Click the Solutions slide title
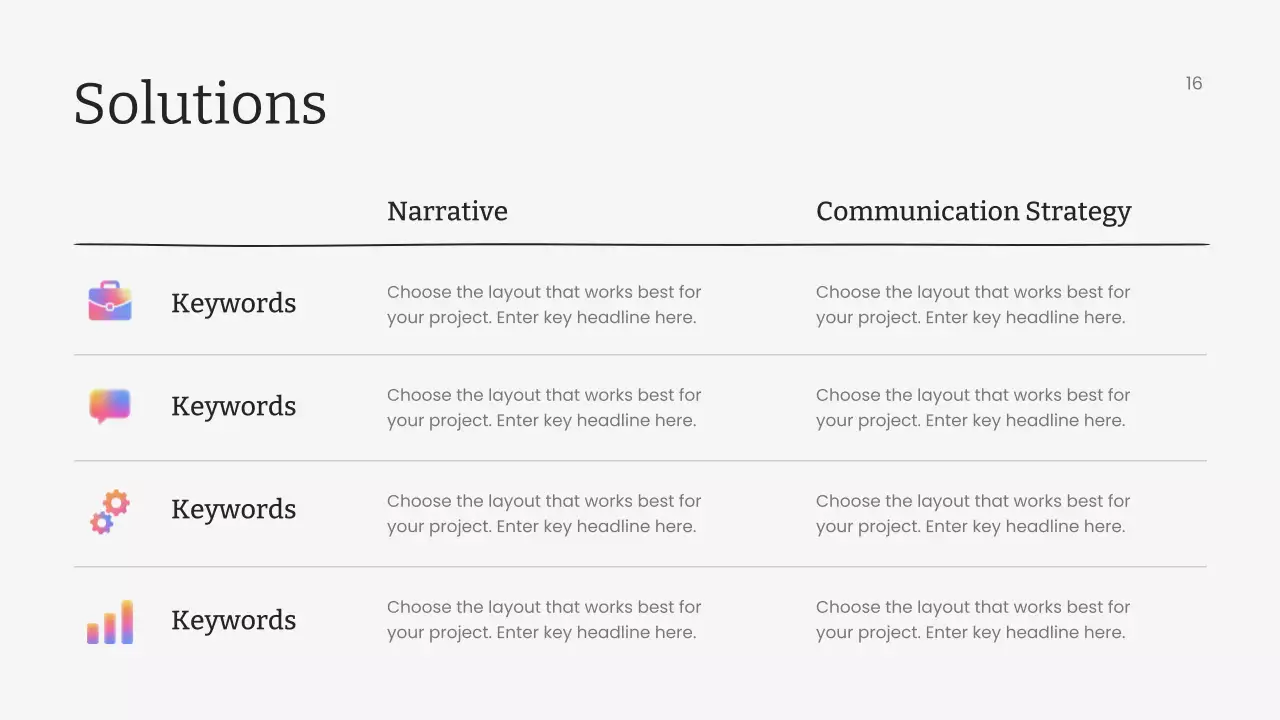The width and height of the screenshot is (1280, 720). coord(200,103)
